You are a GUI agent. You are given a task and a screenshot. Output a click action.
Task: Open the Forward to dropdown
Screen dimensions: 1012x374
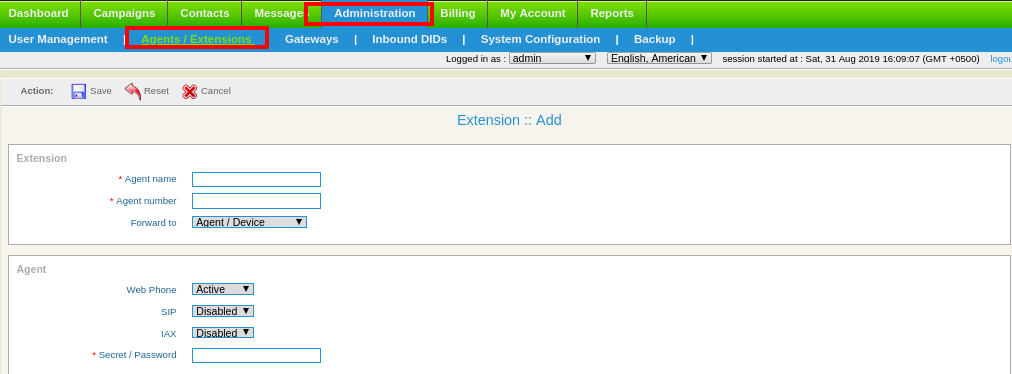[249, 222]
